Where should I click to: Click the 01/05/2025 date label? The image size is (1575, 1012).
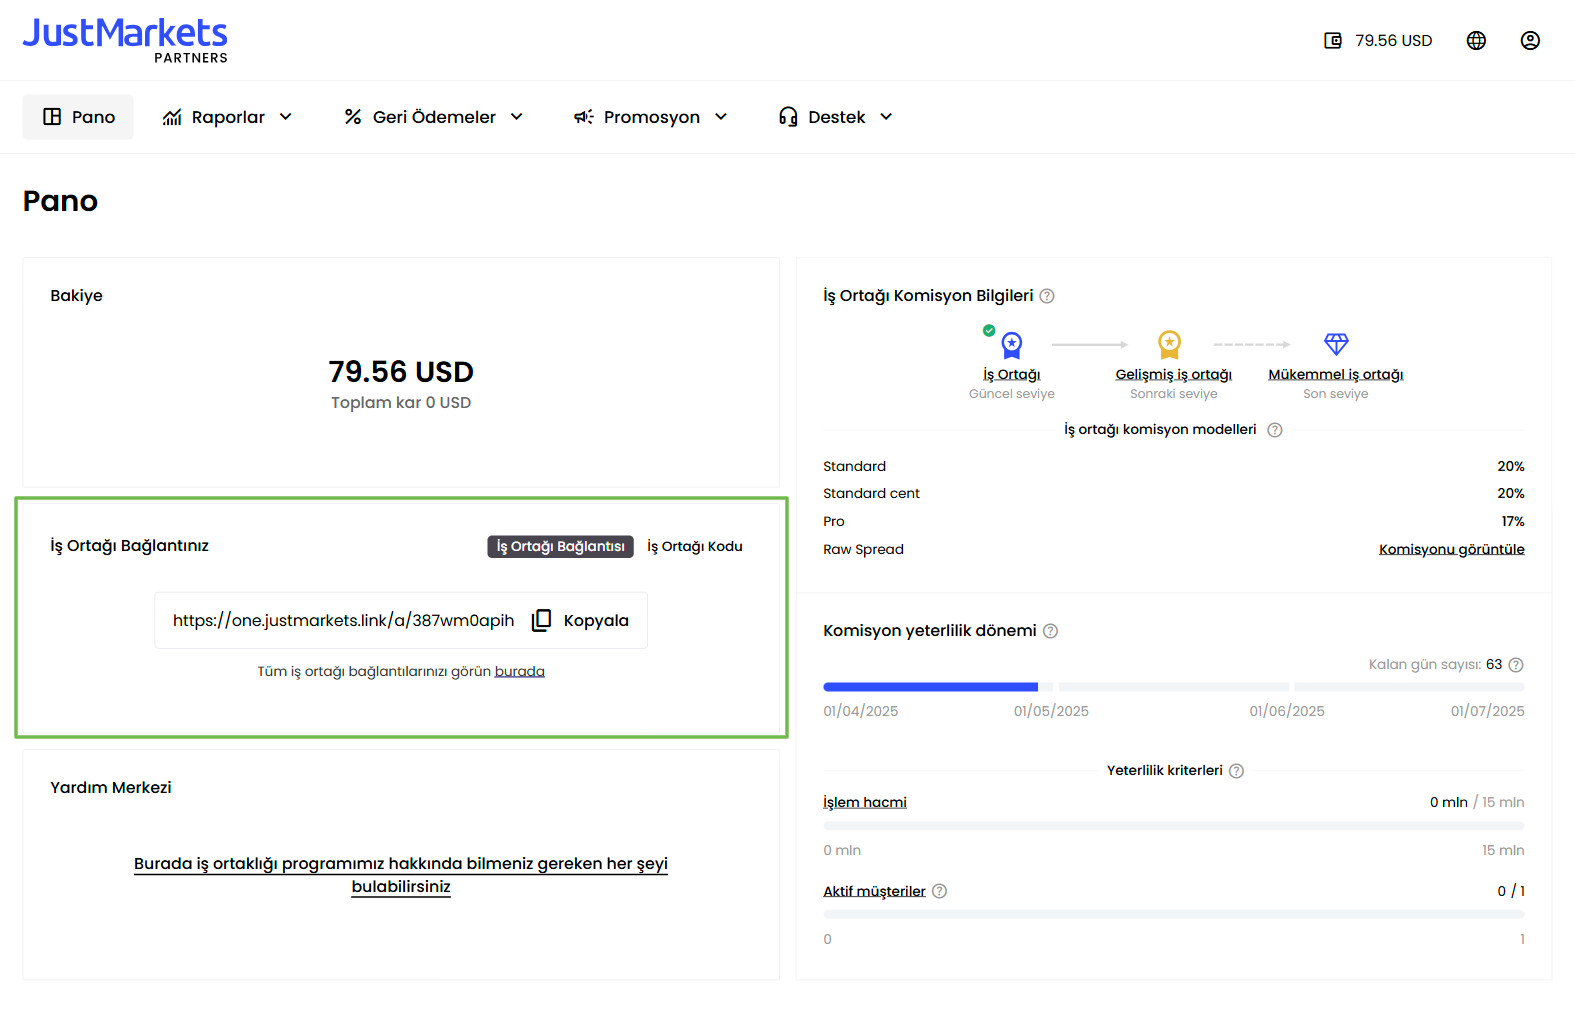1051,712
